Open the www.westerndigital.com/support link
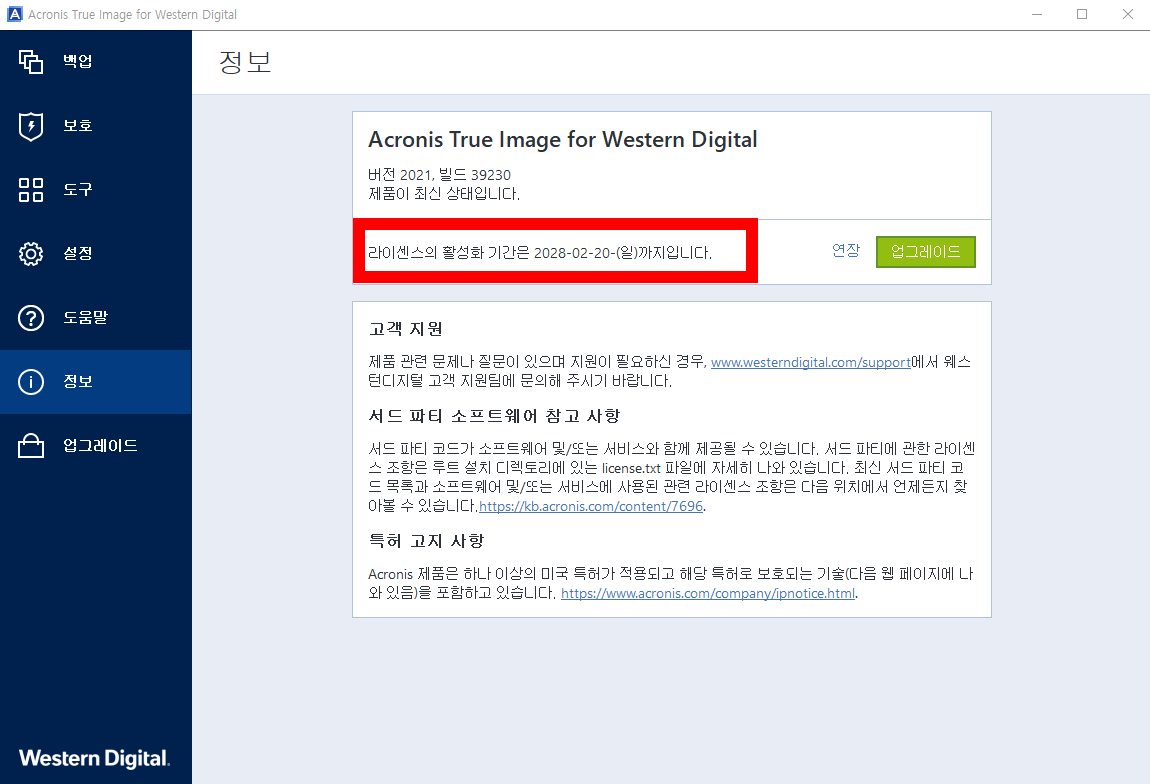1150x784 pixels. coord(810,362)
